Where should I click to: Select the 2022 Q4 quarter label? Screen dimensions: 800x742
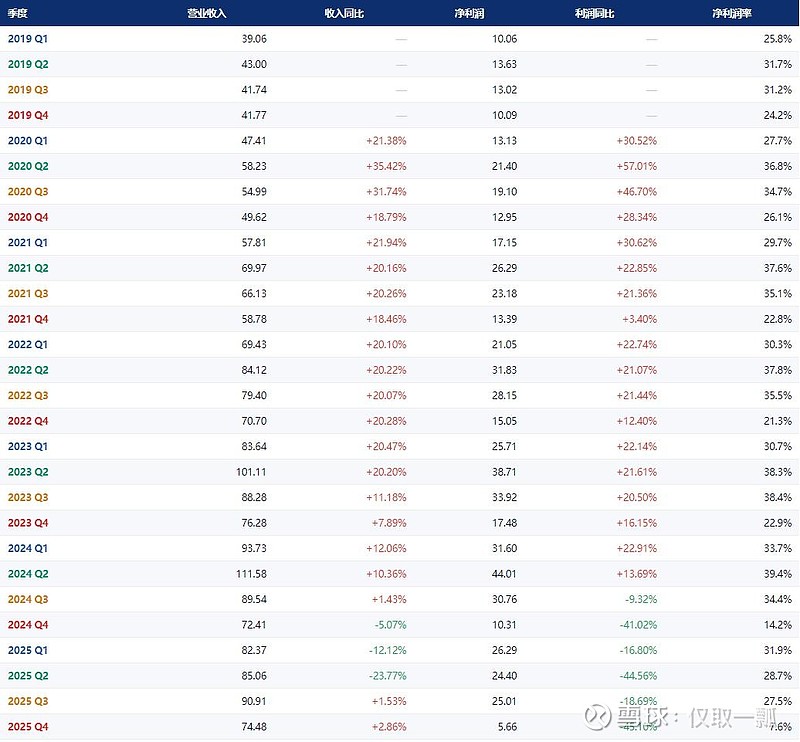(28, 421)
